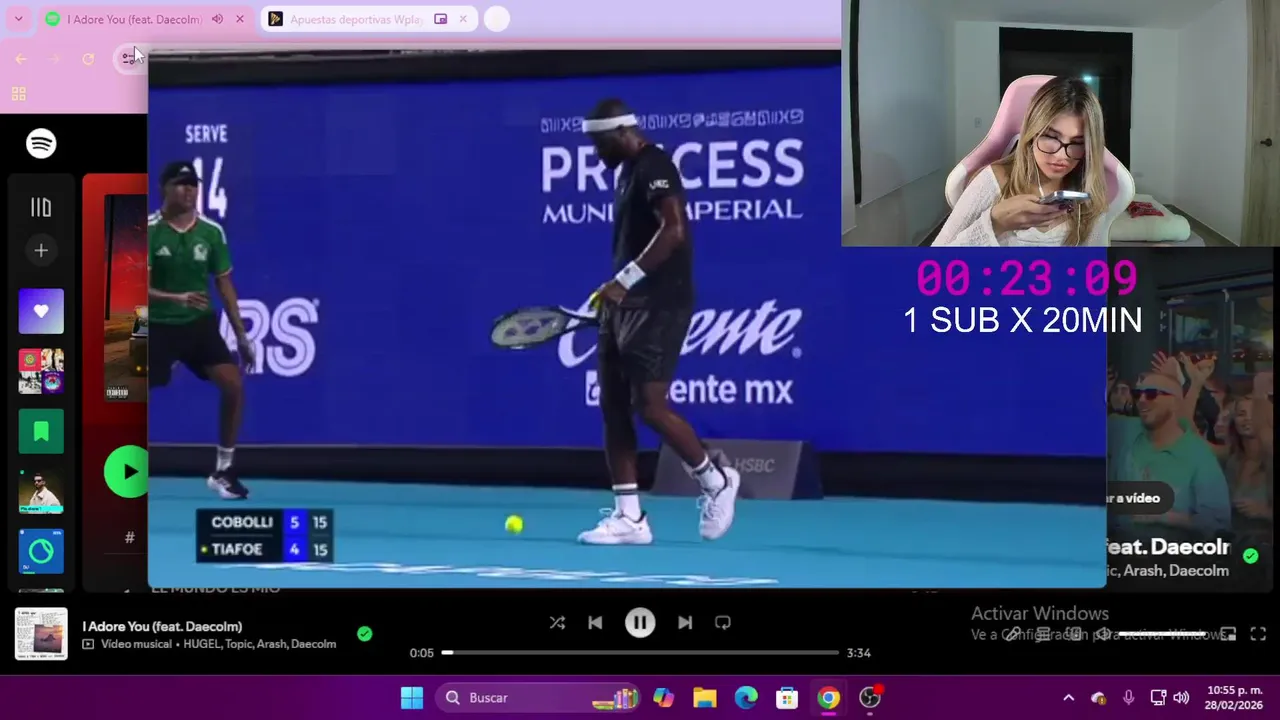Screen dimensions: 1280x720
Task: Go back in the browser
Action: pos(21,59)
